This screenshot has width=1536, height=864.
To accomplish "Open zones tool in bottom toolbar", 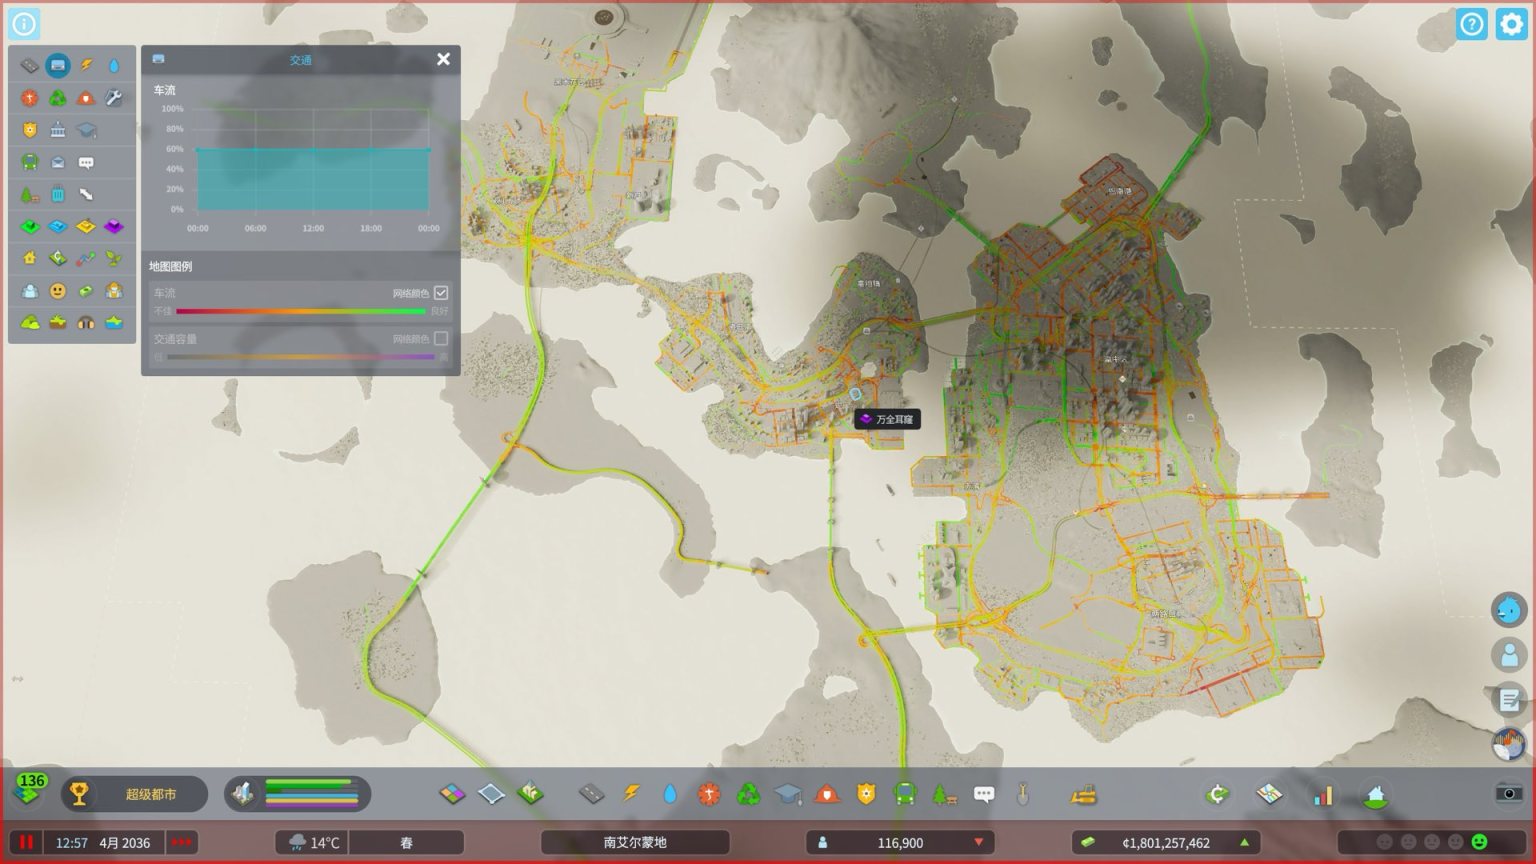I will [452, 794].
